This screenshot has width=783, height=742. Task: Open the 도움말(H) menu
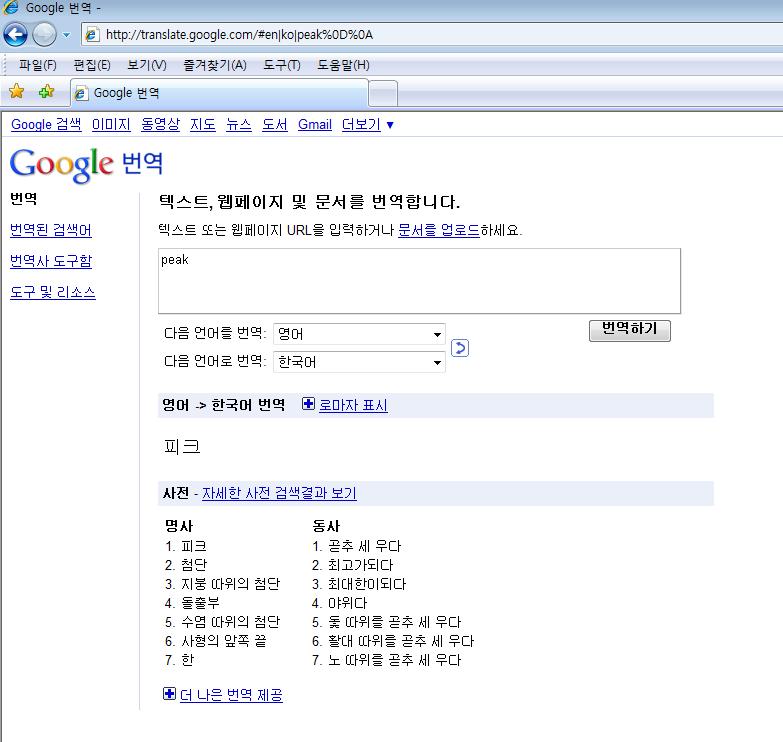343,65
